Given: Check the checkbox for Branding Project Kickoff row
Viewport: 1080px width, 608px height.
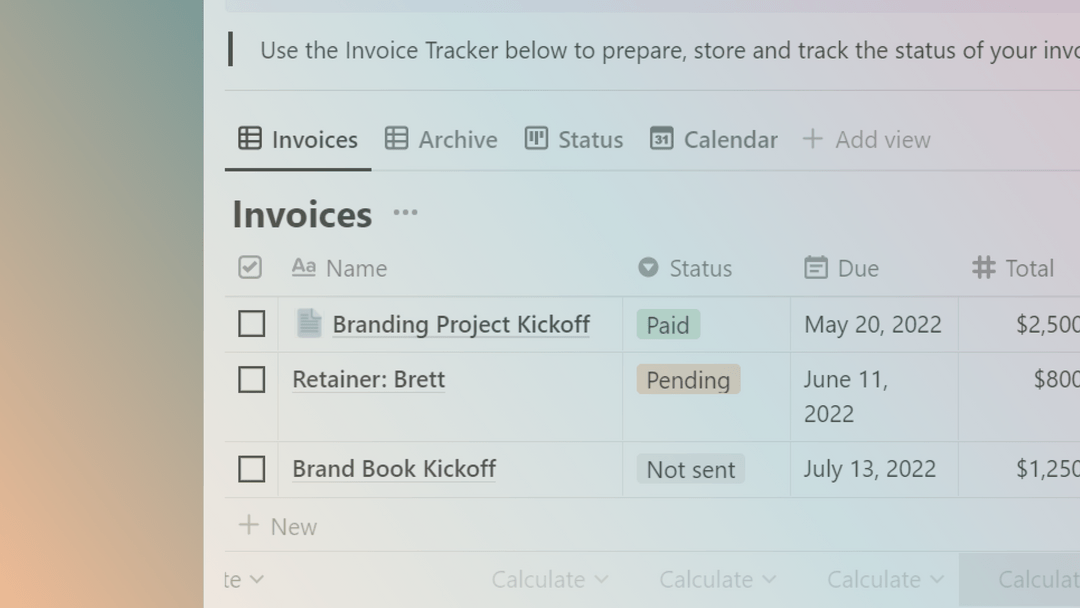Looking at the screenshot, I should coord(250,323).
